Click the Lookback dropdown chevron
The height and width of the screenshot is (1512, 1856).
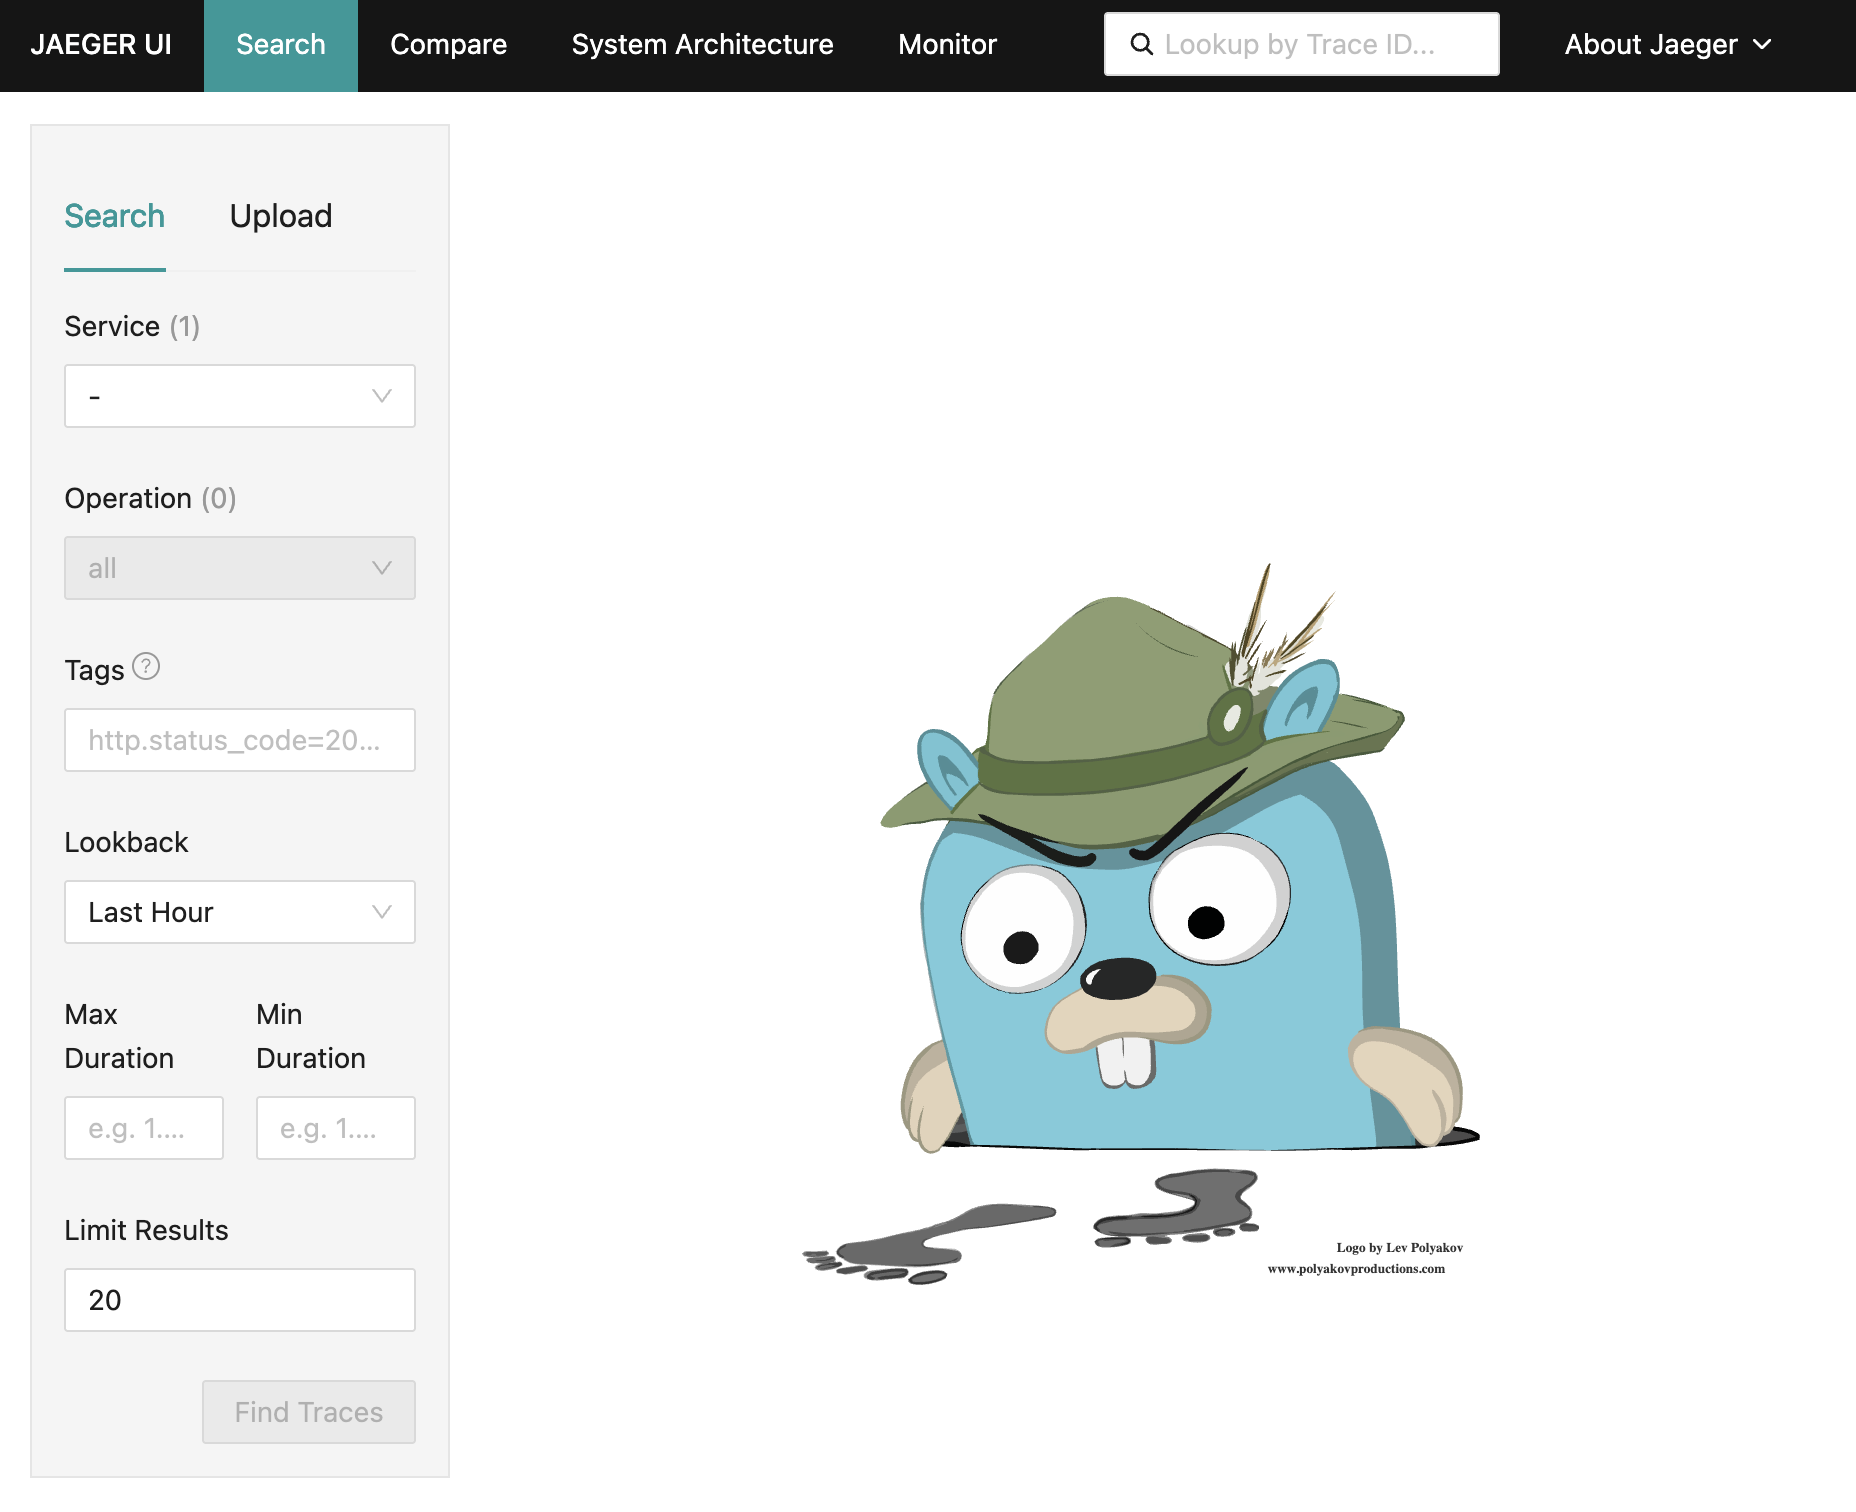381,912
